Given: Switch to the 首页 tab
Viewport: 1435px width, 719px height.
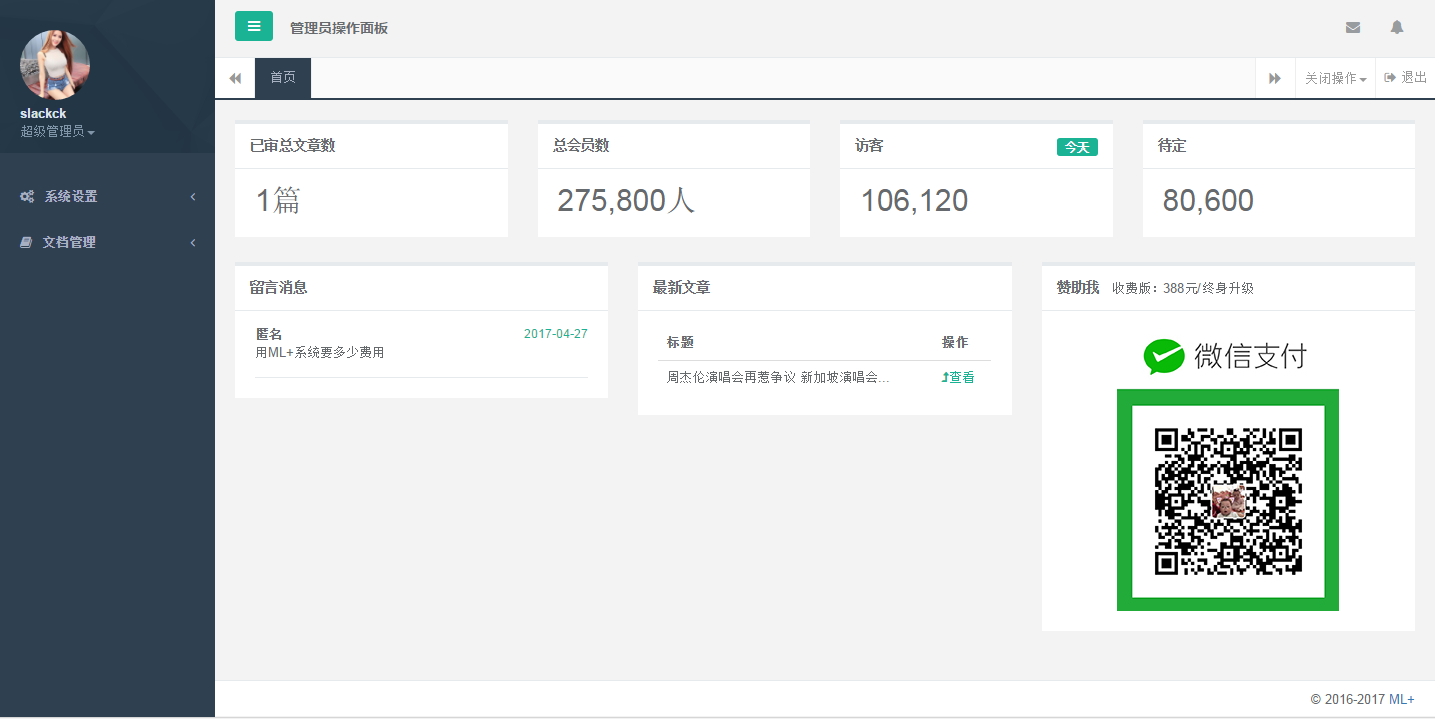Looking at the screenshot, I should tap(283, 78).
